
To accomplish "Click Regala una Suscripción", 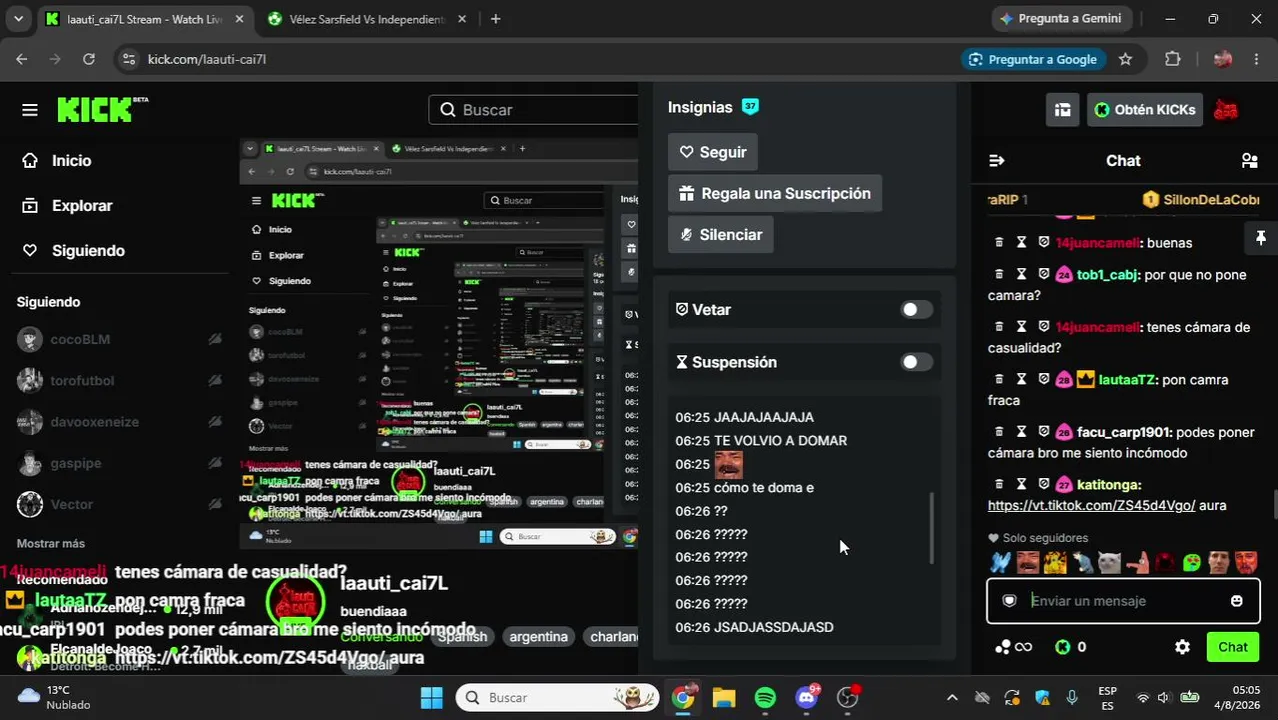I will click(x=775, y=193).
